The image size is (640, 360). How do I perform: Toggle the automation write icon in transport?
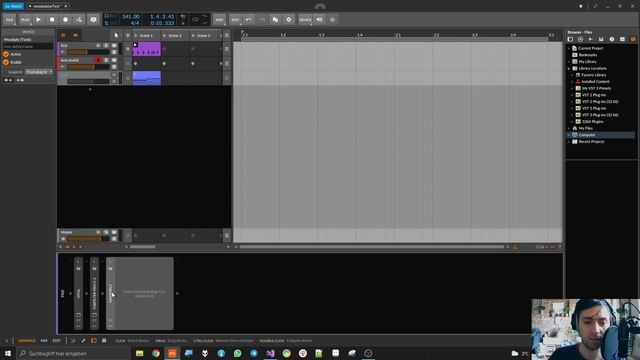[79, 20]
